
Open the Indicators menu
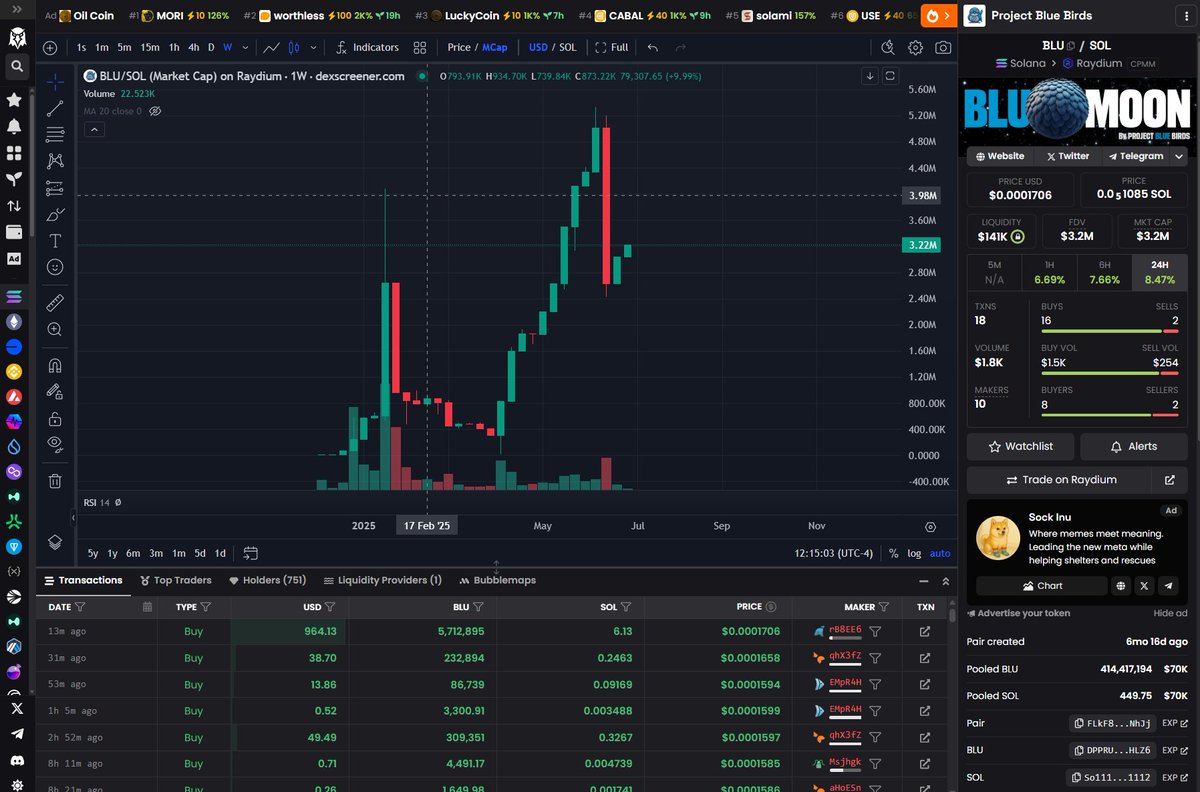click(366, 47)
